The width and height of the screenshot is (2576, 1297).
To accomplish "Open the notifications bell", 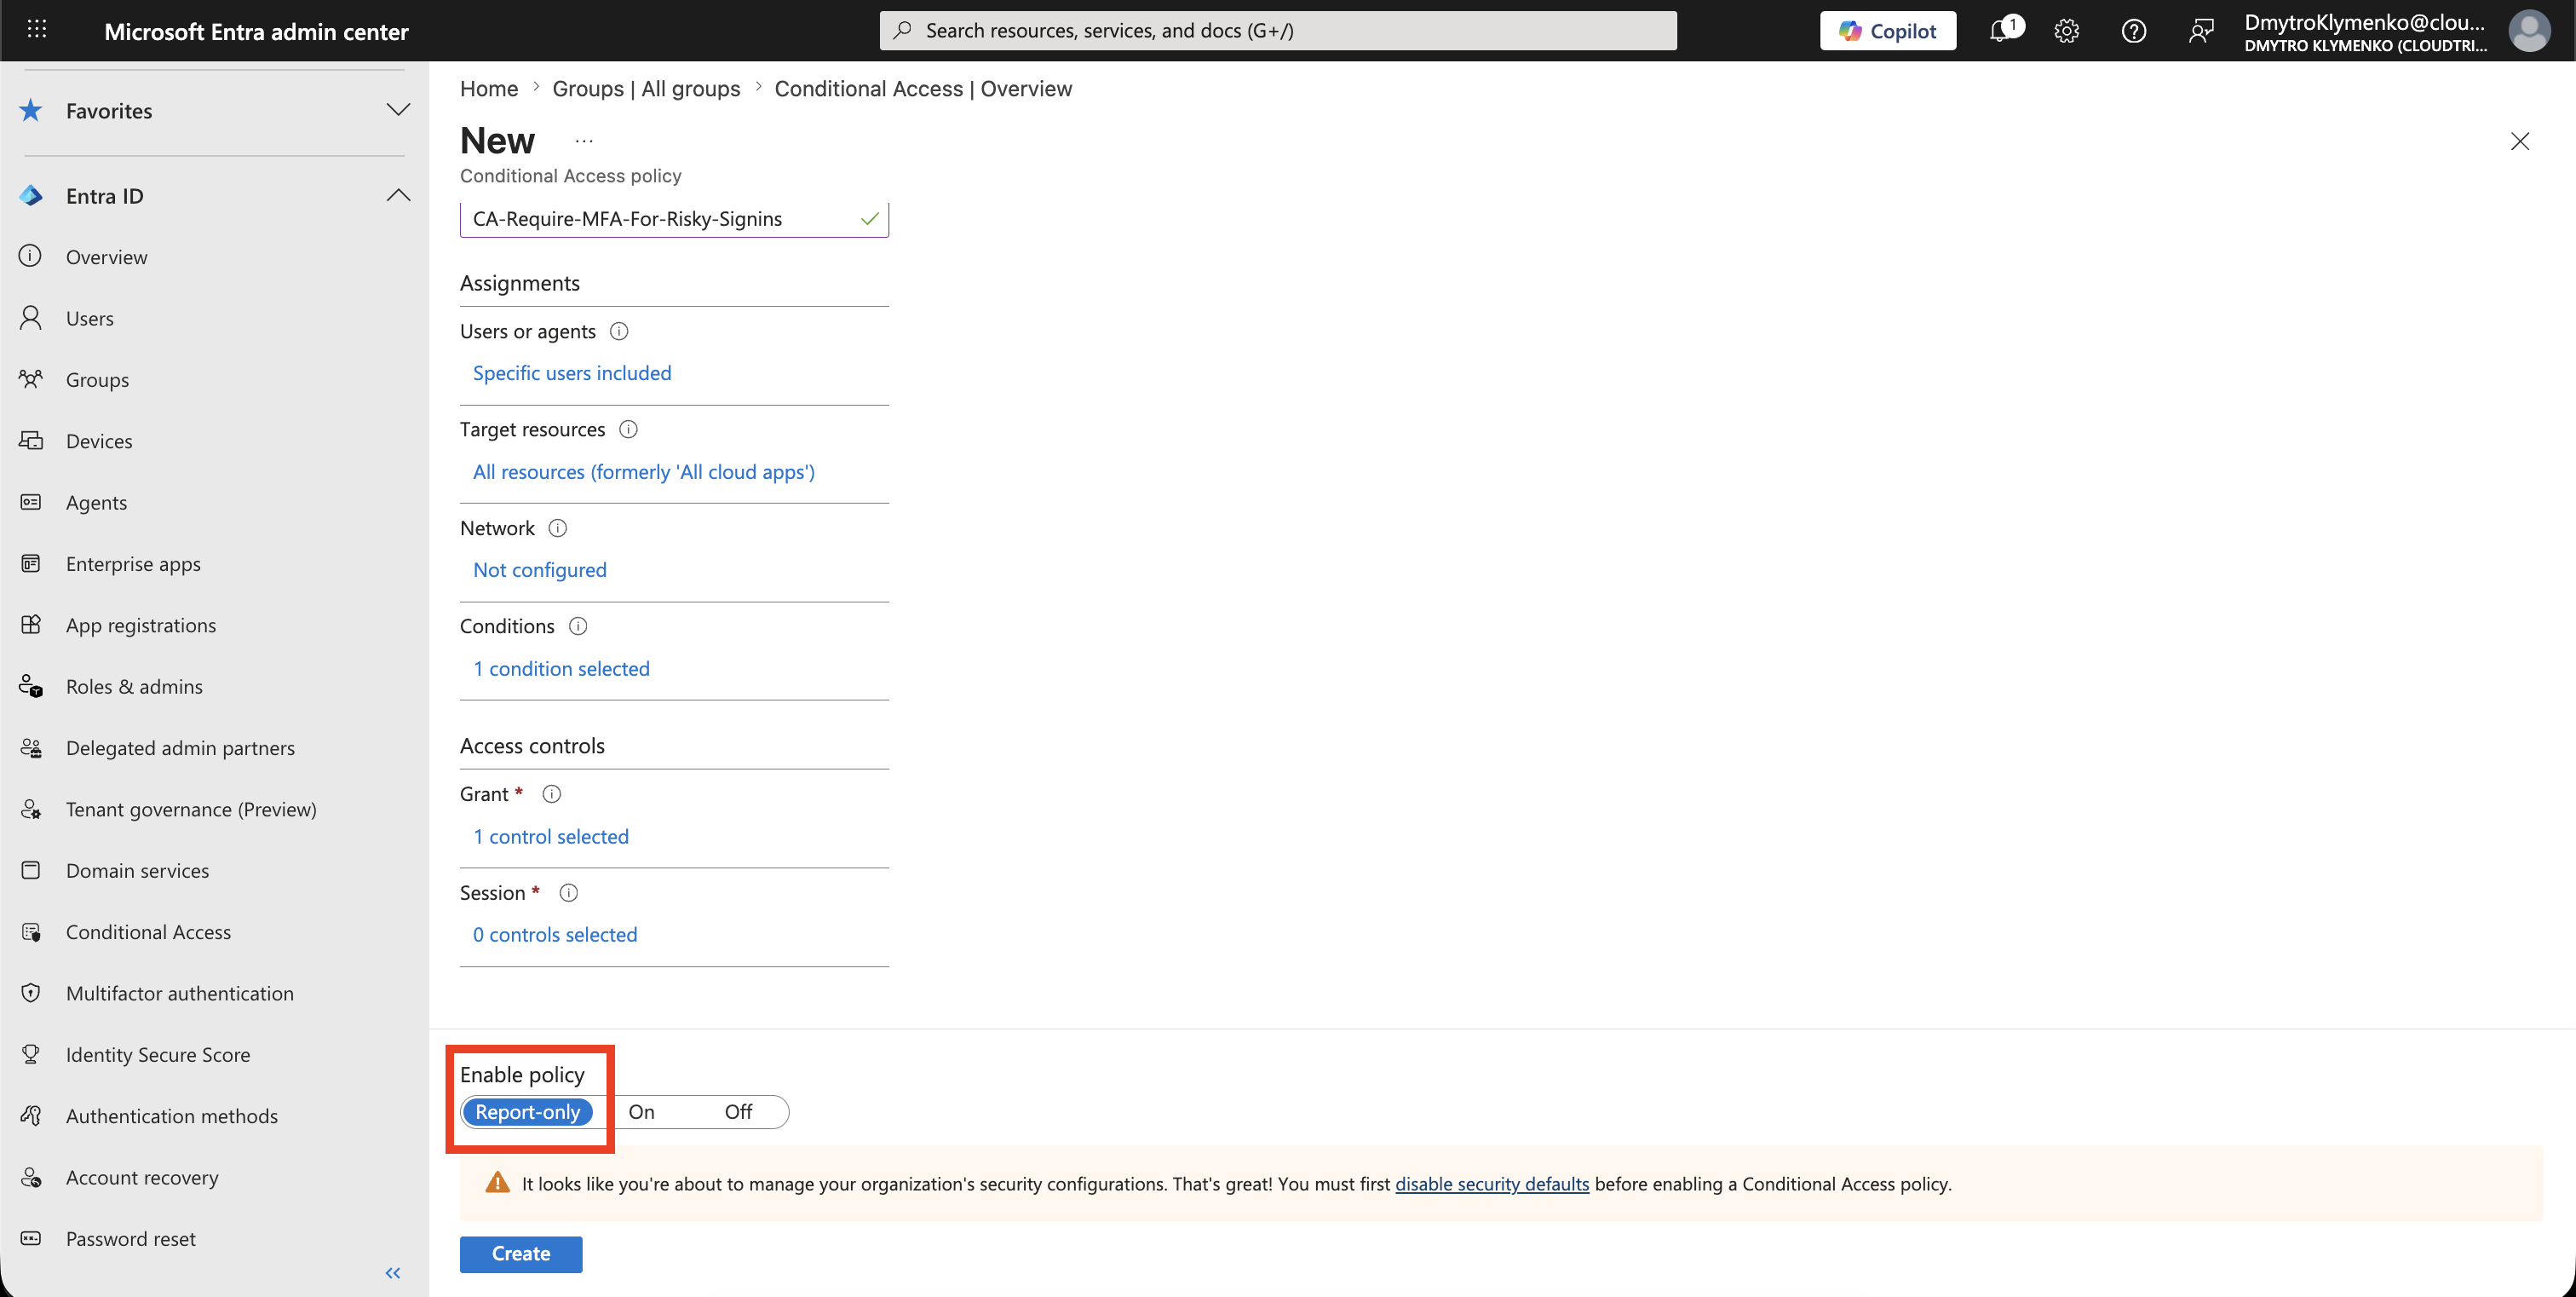I will tap(2001, 31).
